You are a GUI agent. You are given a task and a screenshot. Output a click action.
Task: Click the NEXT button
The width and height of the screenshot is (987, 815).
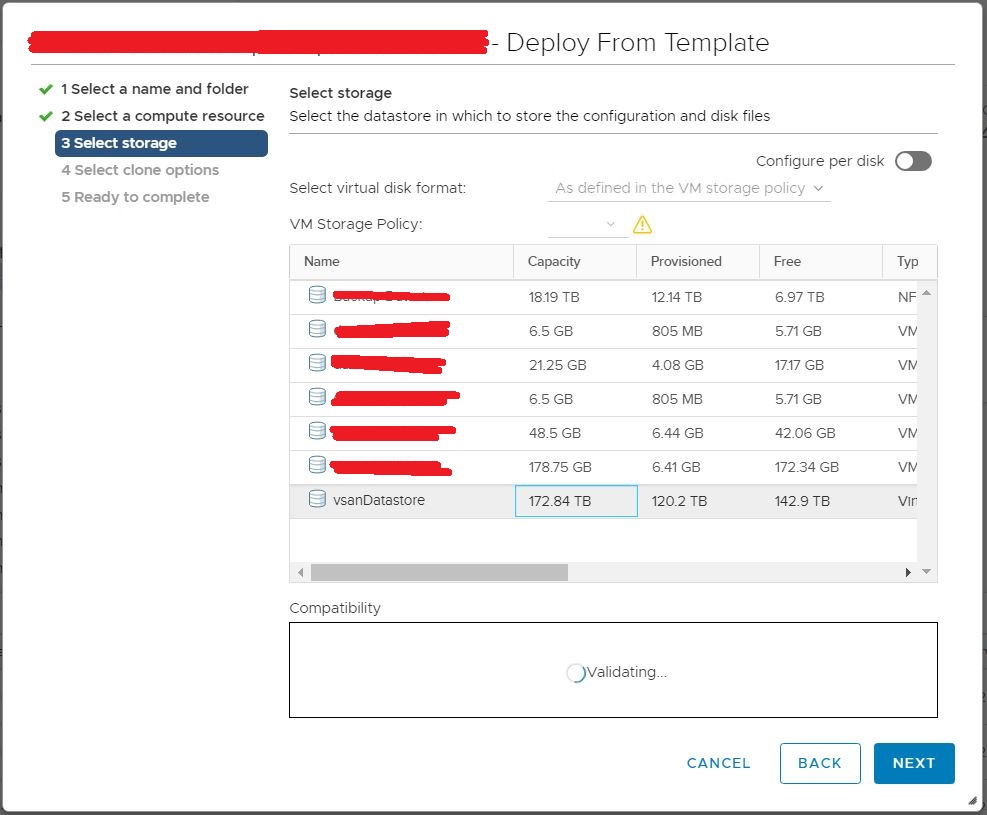(913, 762)
